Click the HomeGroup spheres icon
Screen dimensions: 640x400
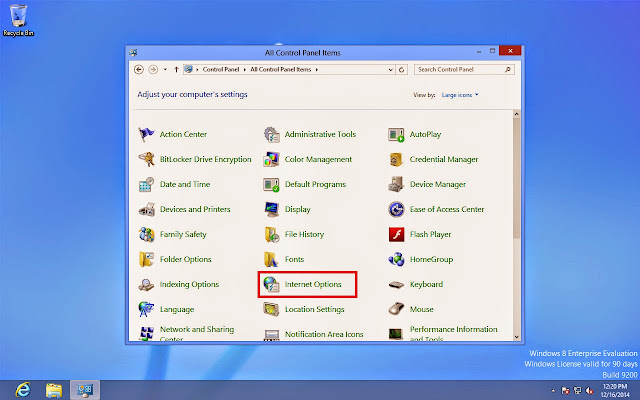(x=396, y=259)
